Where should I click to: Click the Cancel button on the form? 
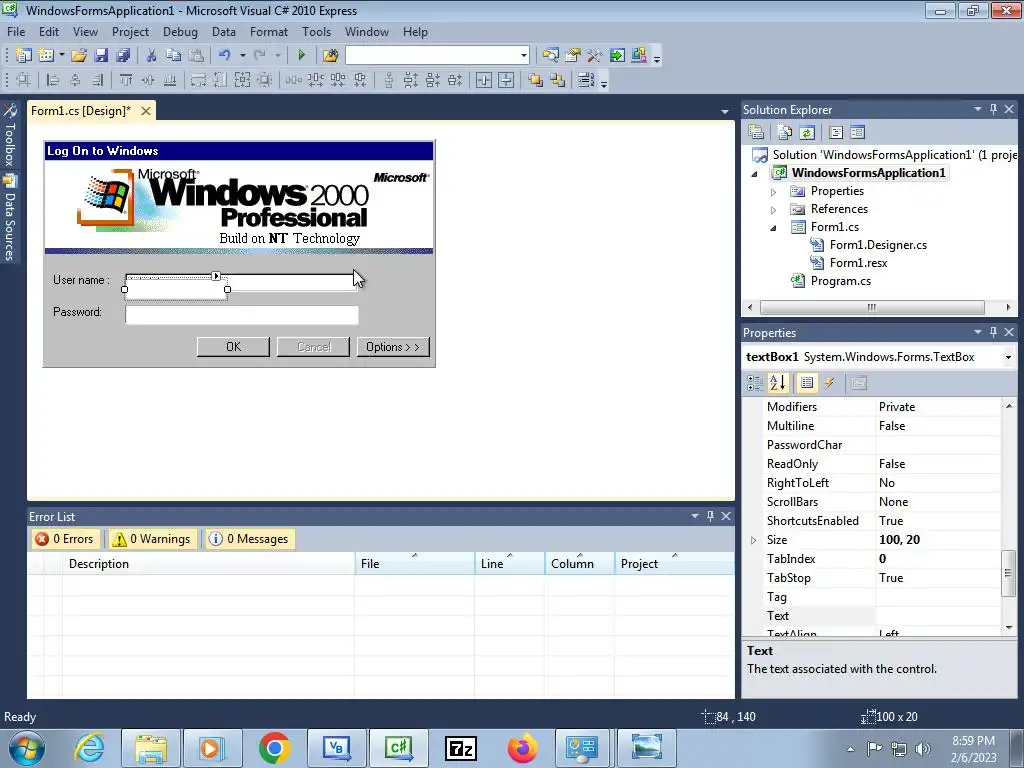[313, 347]
